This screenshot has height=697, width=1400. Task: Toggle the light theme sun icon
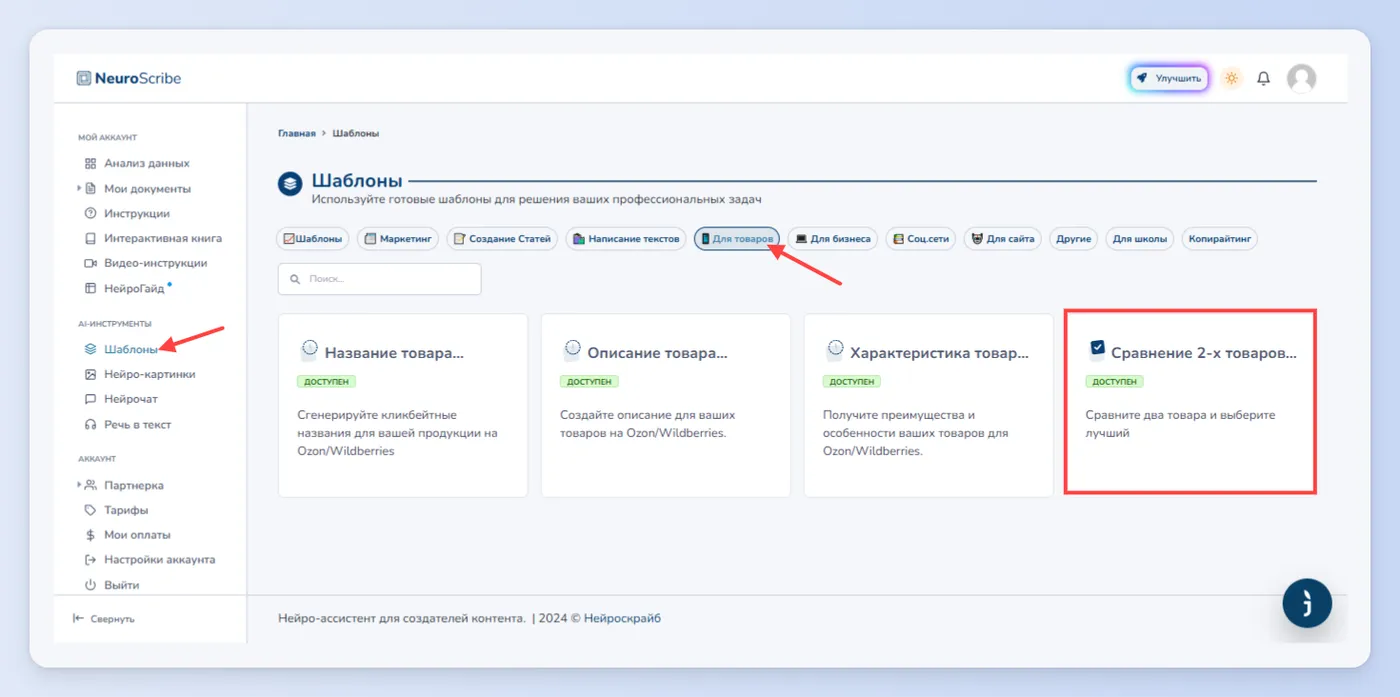tap(1231, 78)
